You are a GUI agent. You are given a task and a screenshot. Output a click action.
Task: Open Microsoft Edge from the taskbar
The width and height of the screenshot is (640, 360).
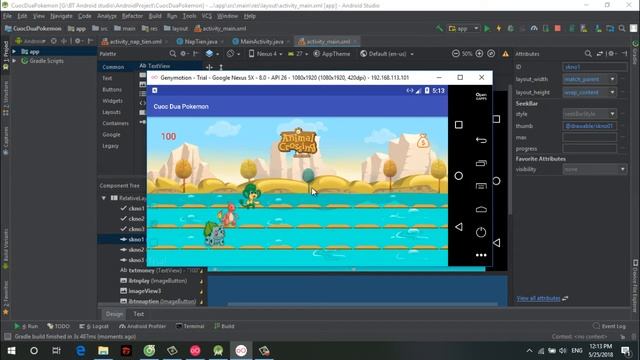click(80, 351)
